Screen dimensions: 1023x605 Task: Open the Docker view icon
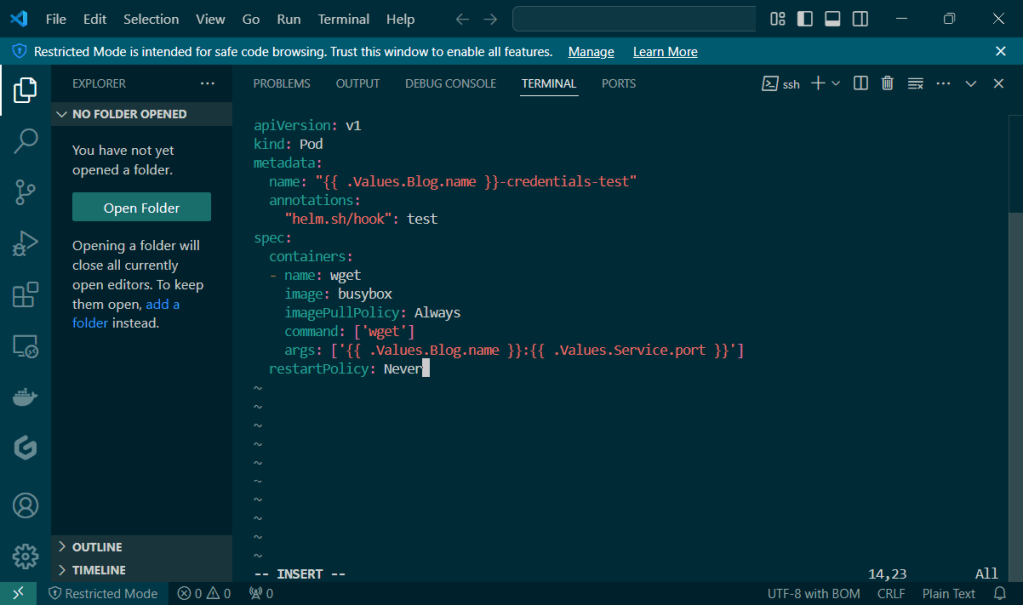(x=25, y=397)
